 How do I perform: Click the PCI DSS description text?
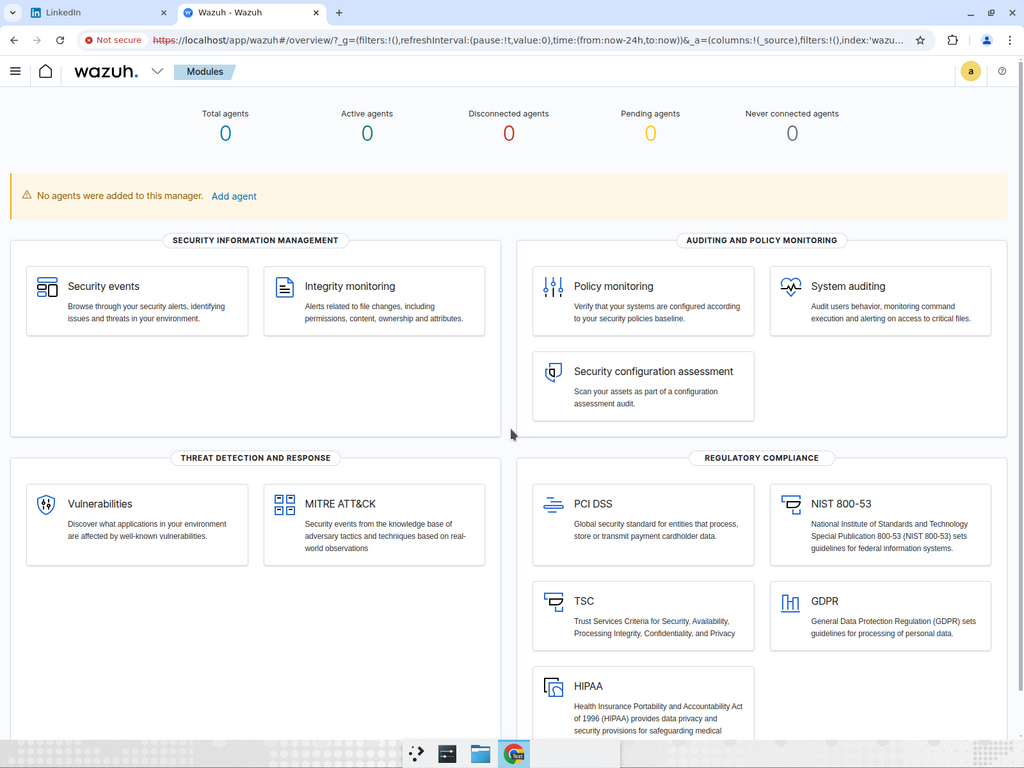click(x=656, y=530)
